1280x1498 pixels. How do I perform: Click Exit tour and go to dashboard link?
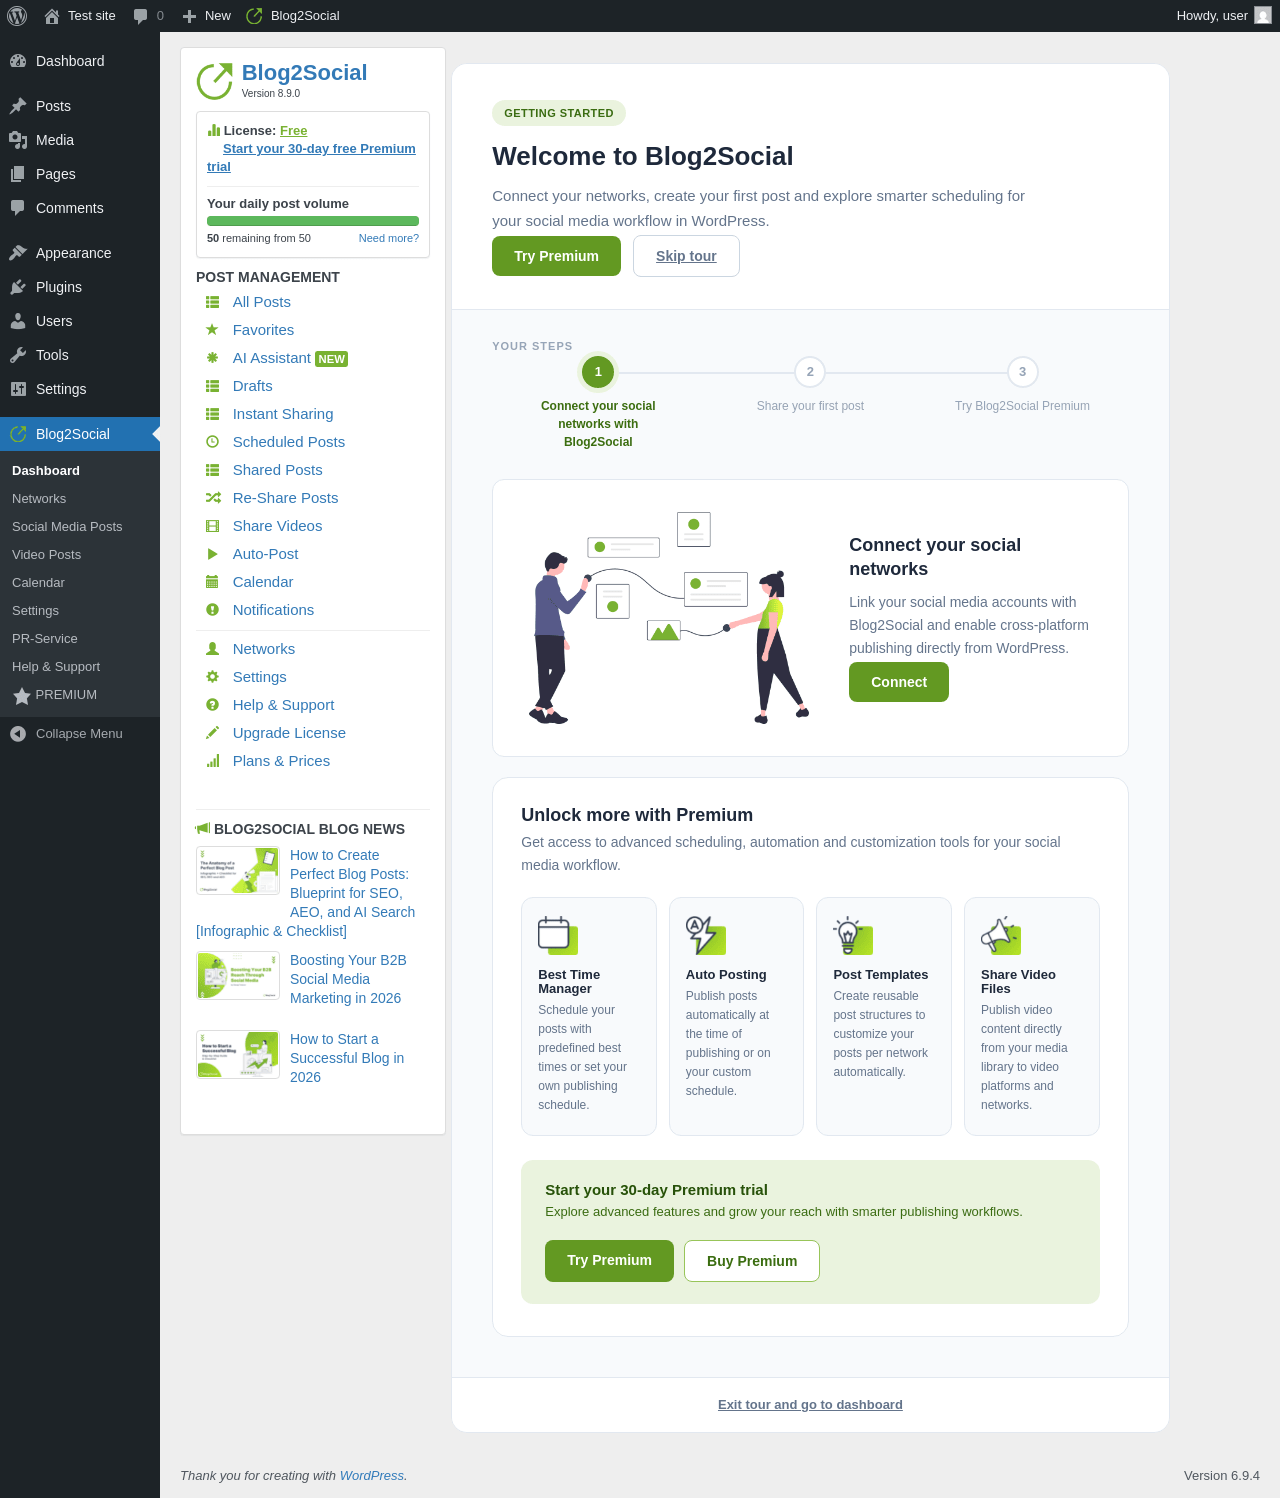(x=810, y=1405)
